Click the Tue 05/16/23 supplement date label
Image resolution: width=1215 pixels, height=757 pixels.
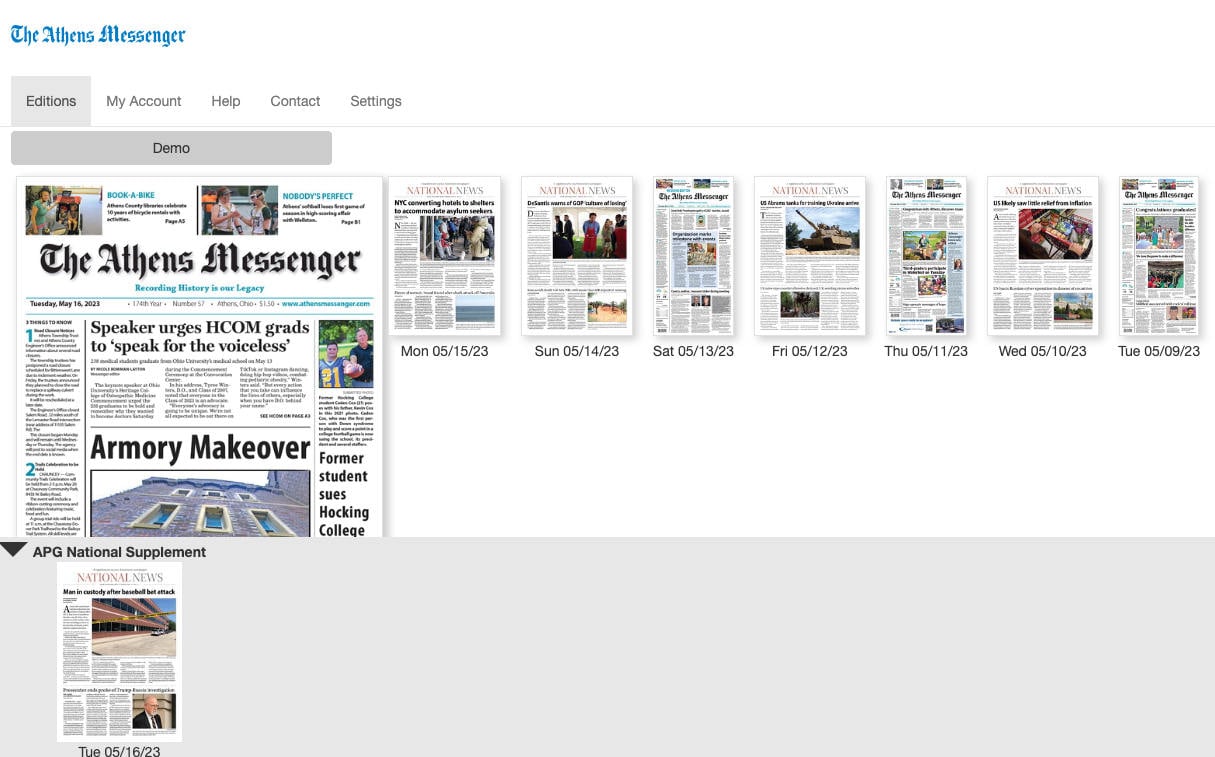tap(119, 750)
